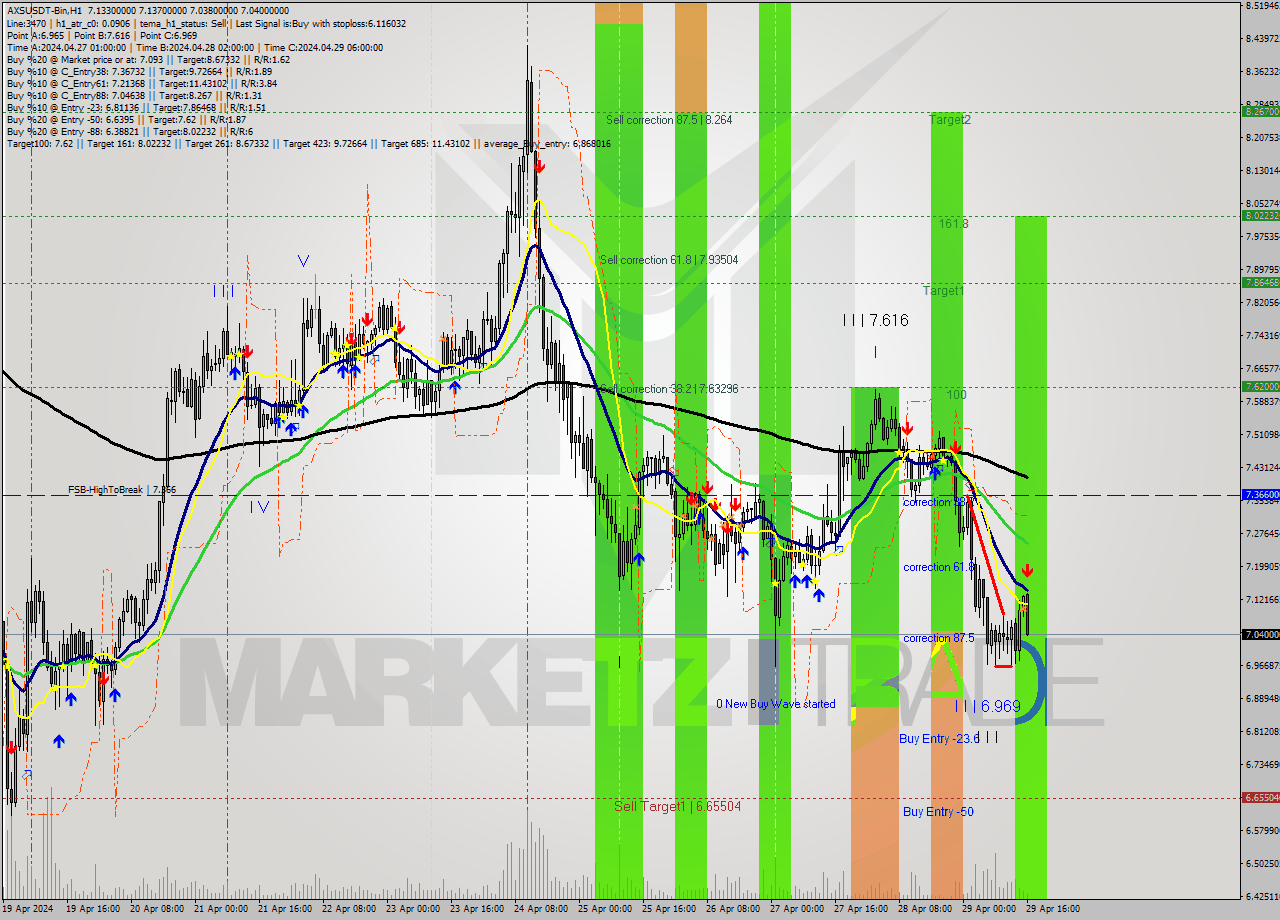Select the red down arrow above the 29 Apr candles

(1028, 571)
